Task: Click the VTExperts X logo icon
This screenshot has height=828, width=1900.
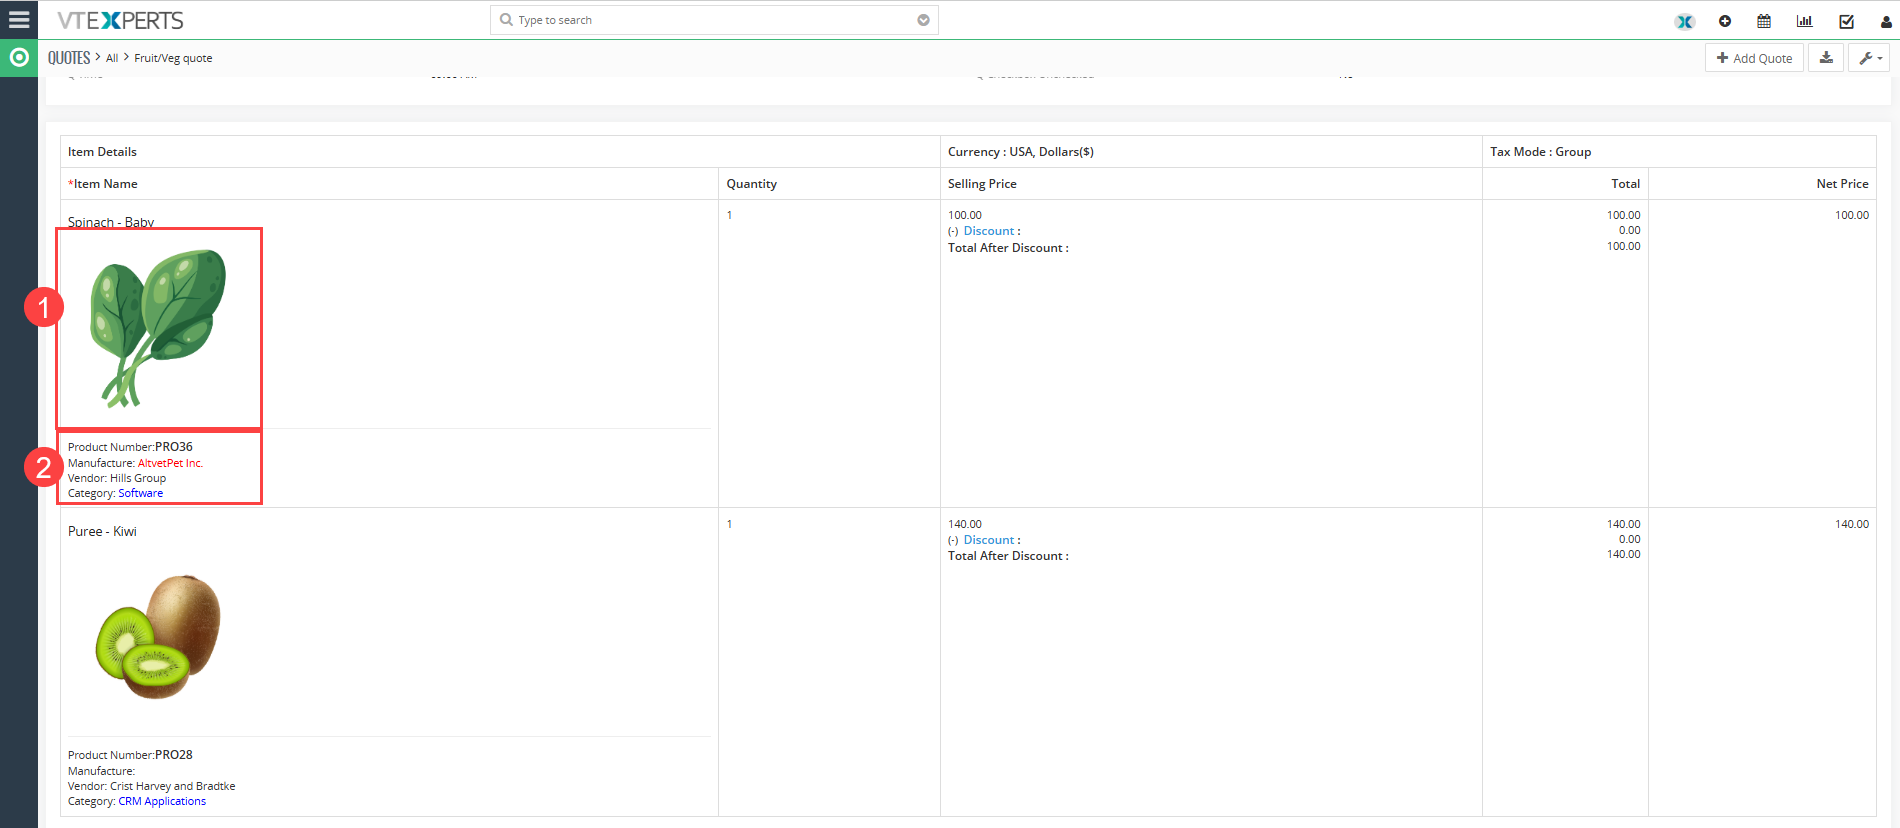Action: [x=1685, y=21]
